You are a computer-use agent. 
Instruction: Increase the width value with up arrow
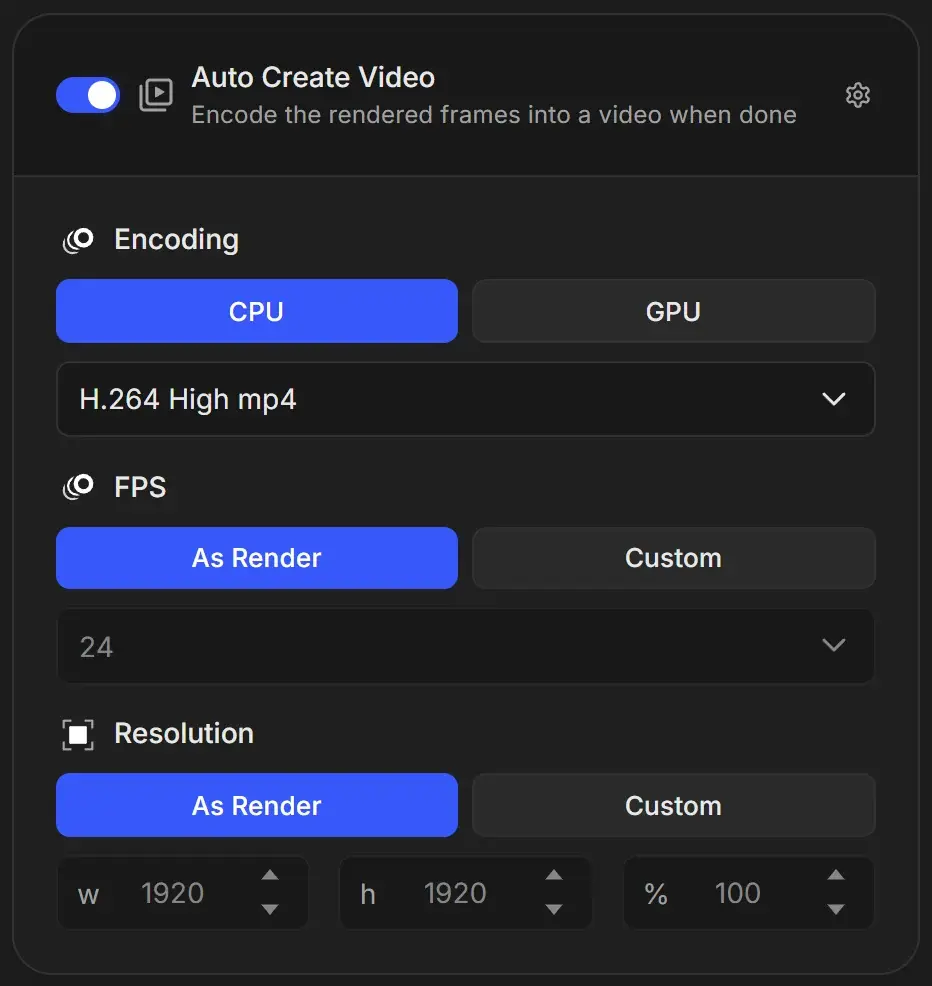coord(270,875)
